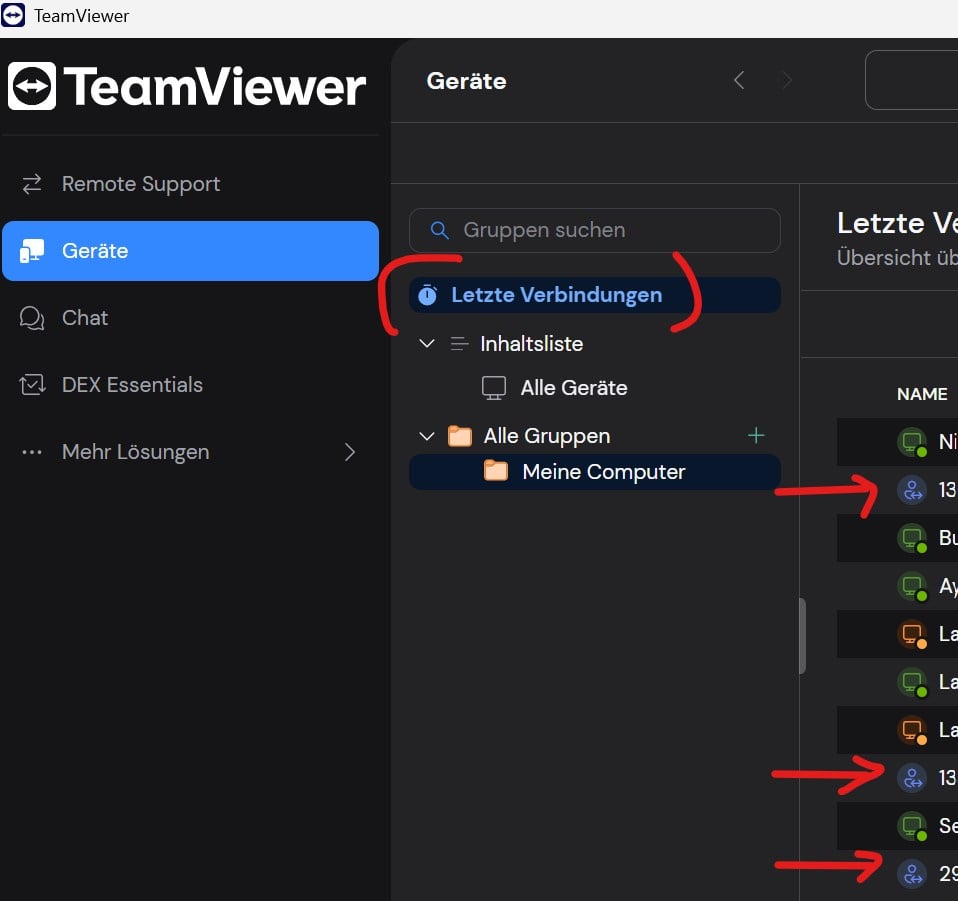Select Alle Gruppen folder
Viewport: 958px width, 901px height.
547,436
